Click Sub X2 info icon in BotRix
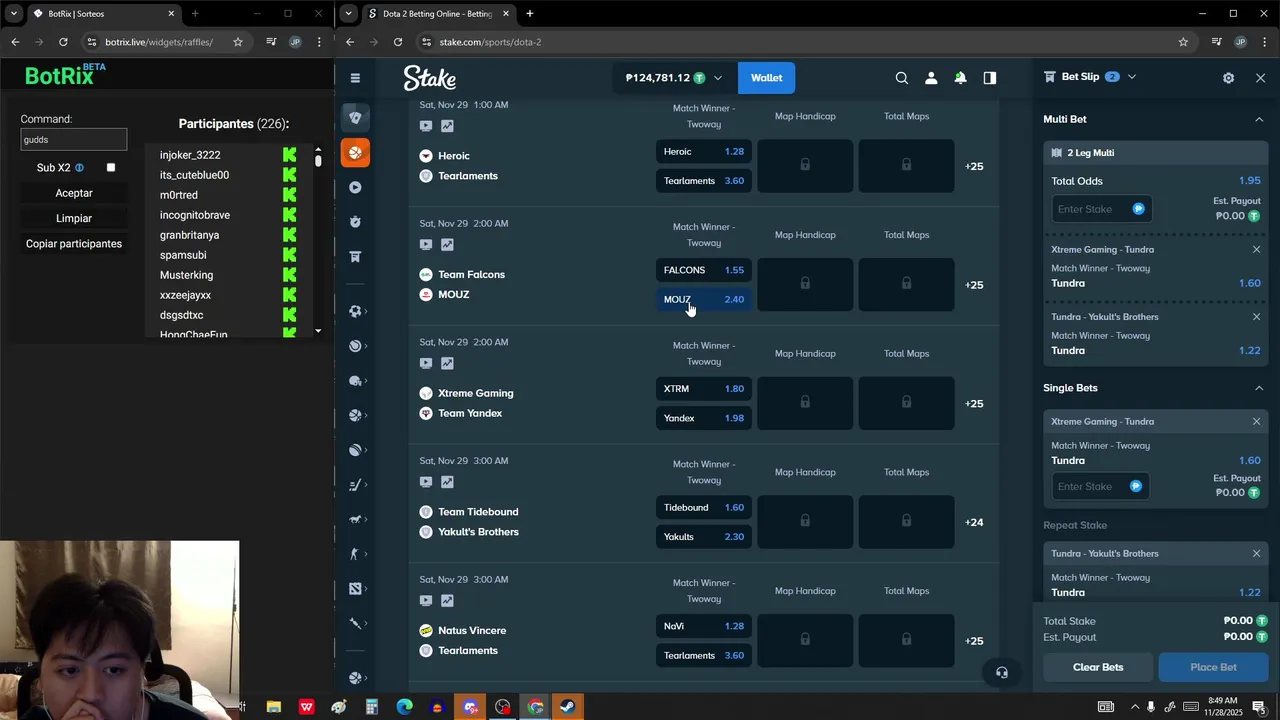Image resolution: width=1280 pixels, height=720 pixels. click(x=79, y=168)
